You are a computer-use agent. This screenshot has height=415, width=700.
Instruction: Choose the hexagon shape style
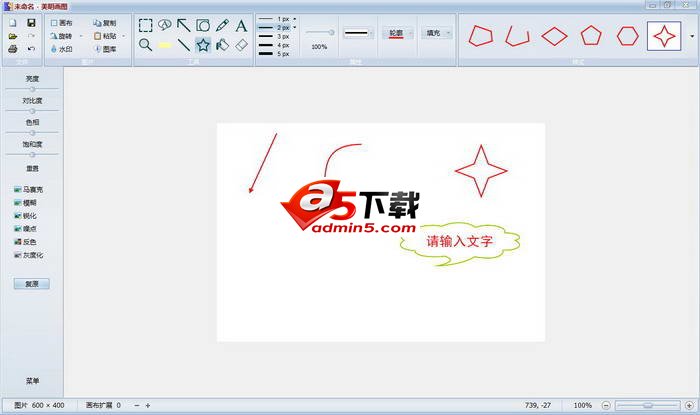628,36
